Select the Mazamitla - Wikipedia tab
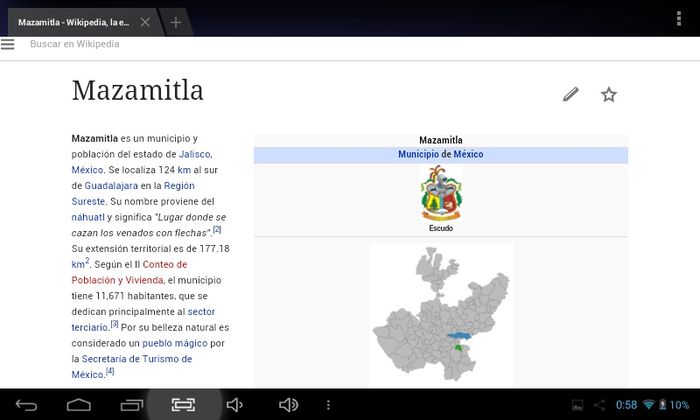 coord(74,22)
